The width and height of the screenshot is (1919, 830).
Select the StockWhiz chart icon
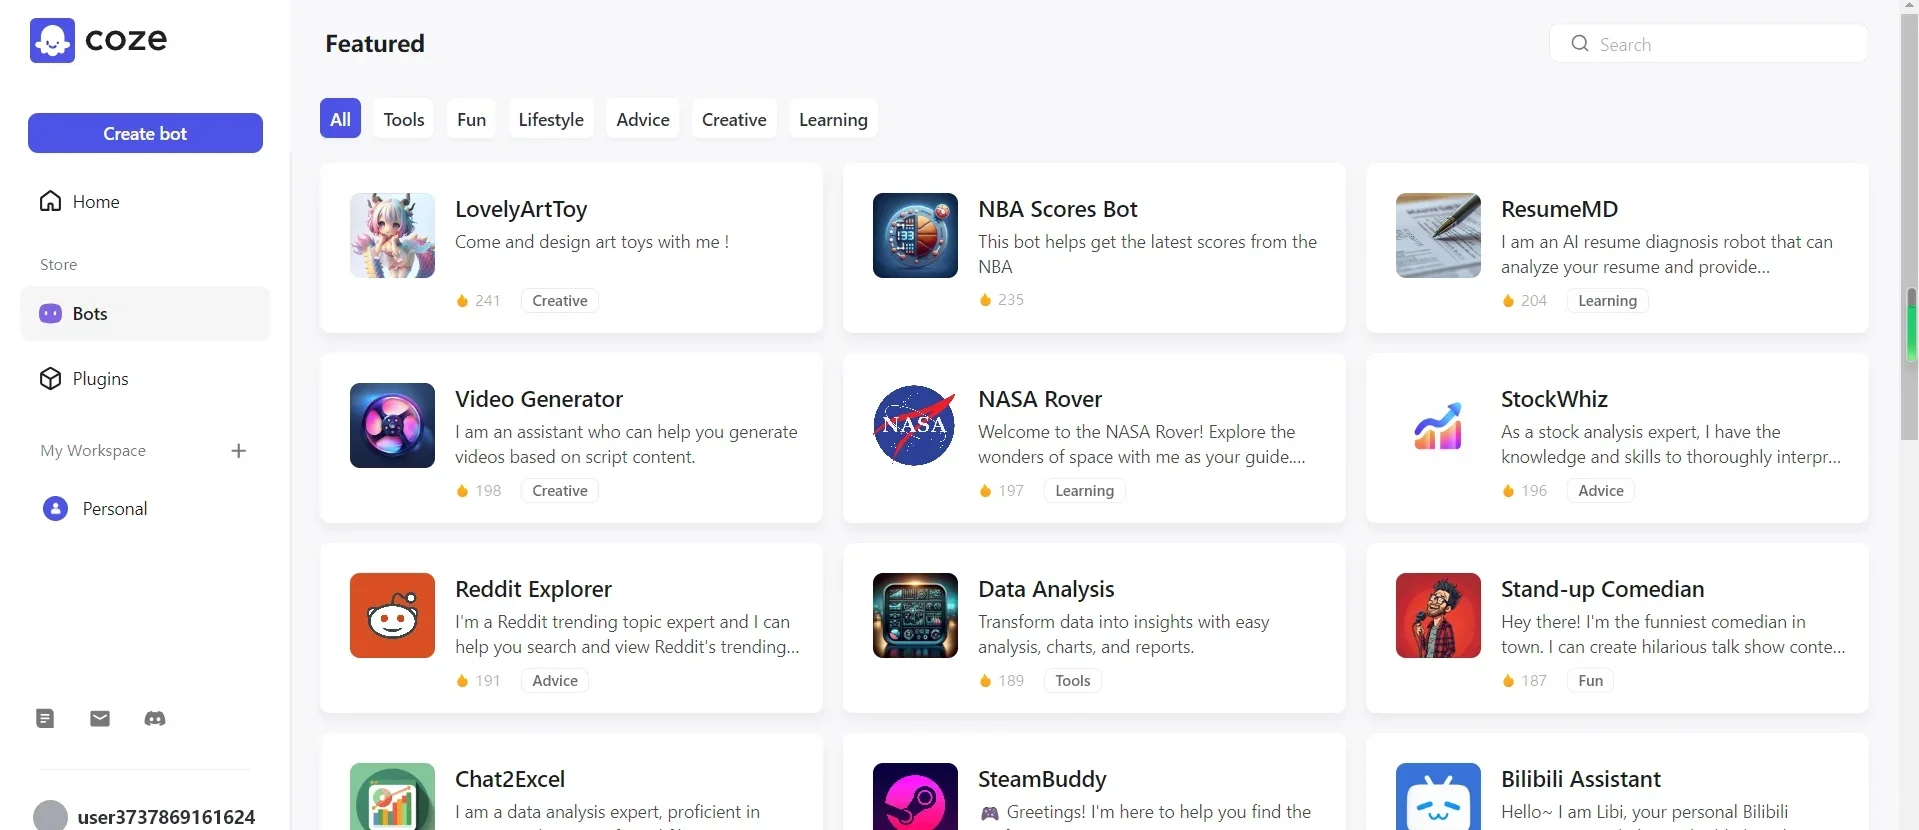(1438, 425)
